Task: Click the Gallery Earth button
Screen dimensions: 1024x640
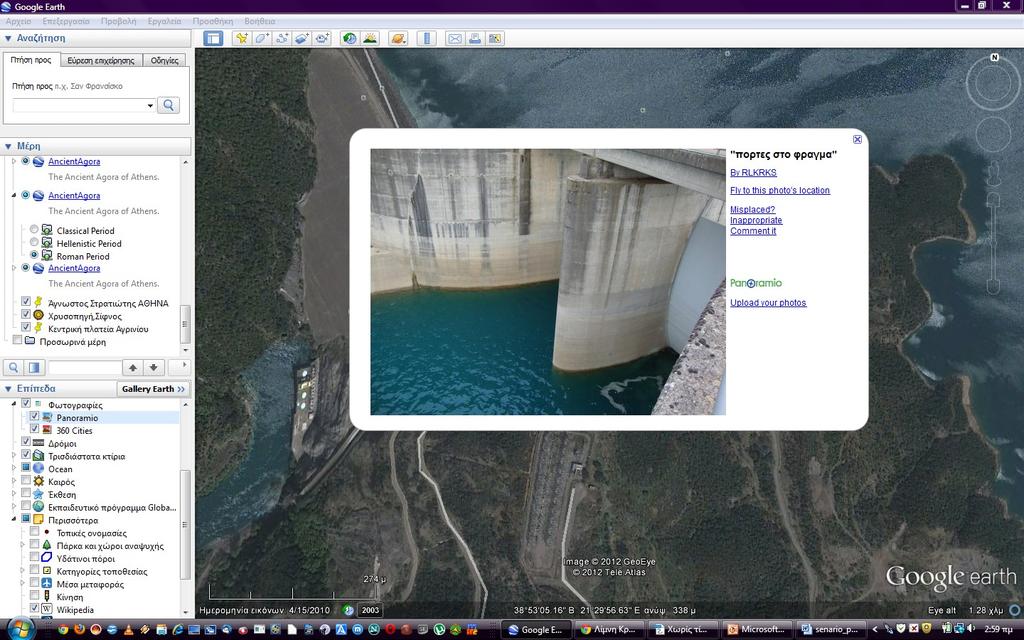Action: tap(153, 389)
